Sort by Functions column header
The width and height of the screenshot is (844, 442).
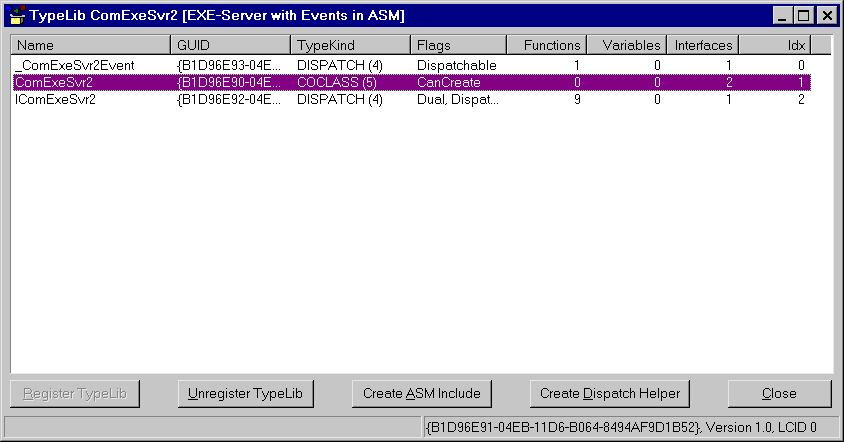tap(547, 45)
